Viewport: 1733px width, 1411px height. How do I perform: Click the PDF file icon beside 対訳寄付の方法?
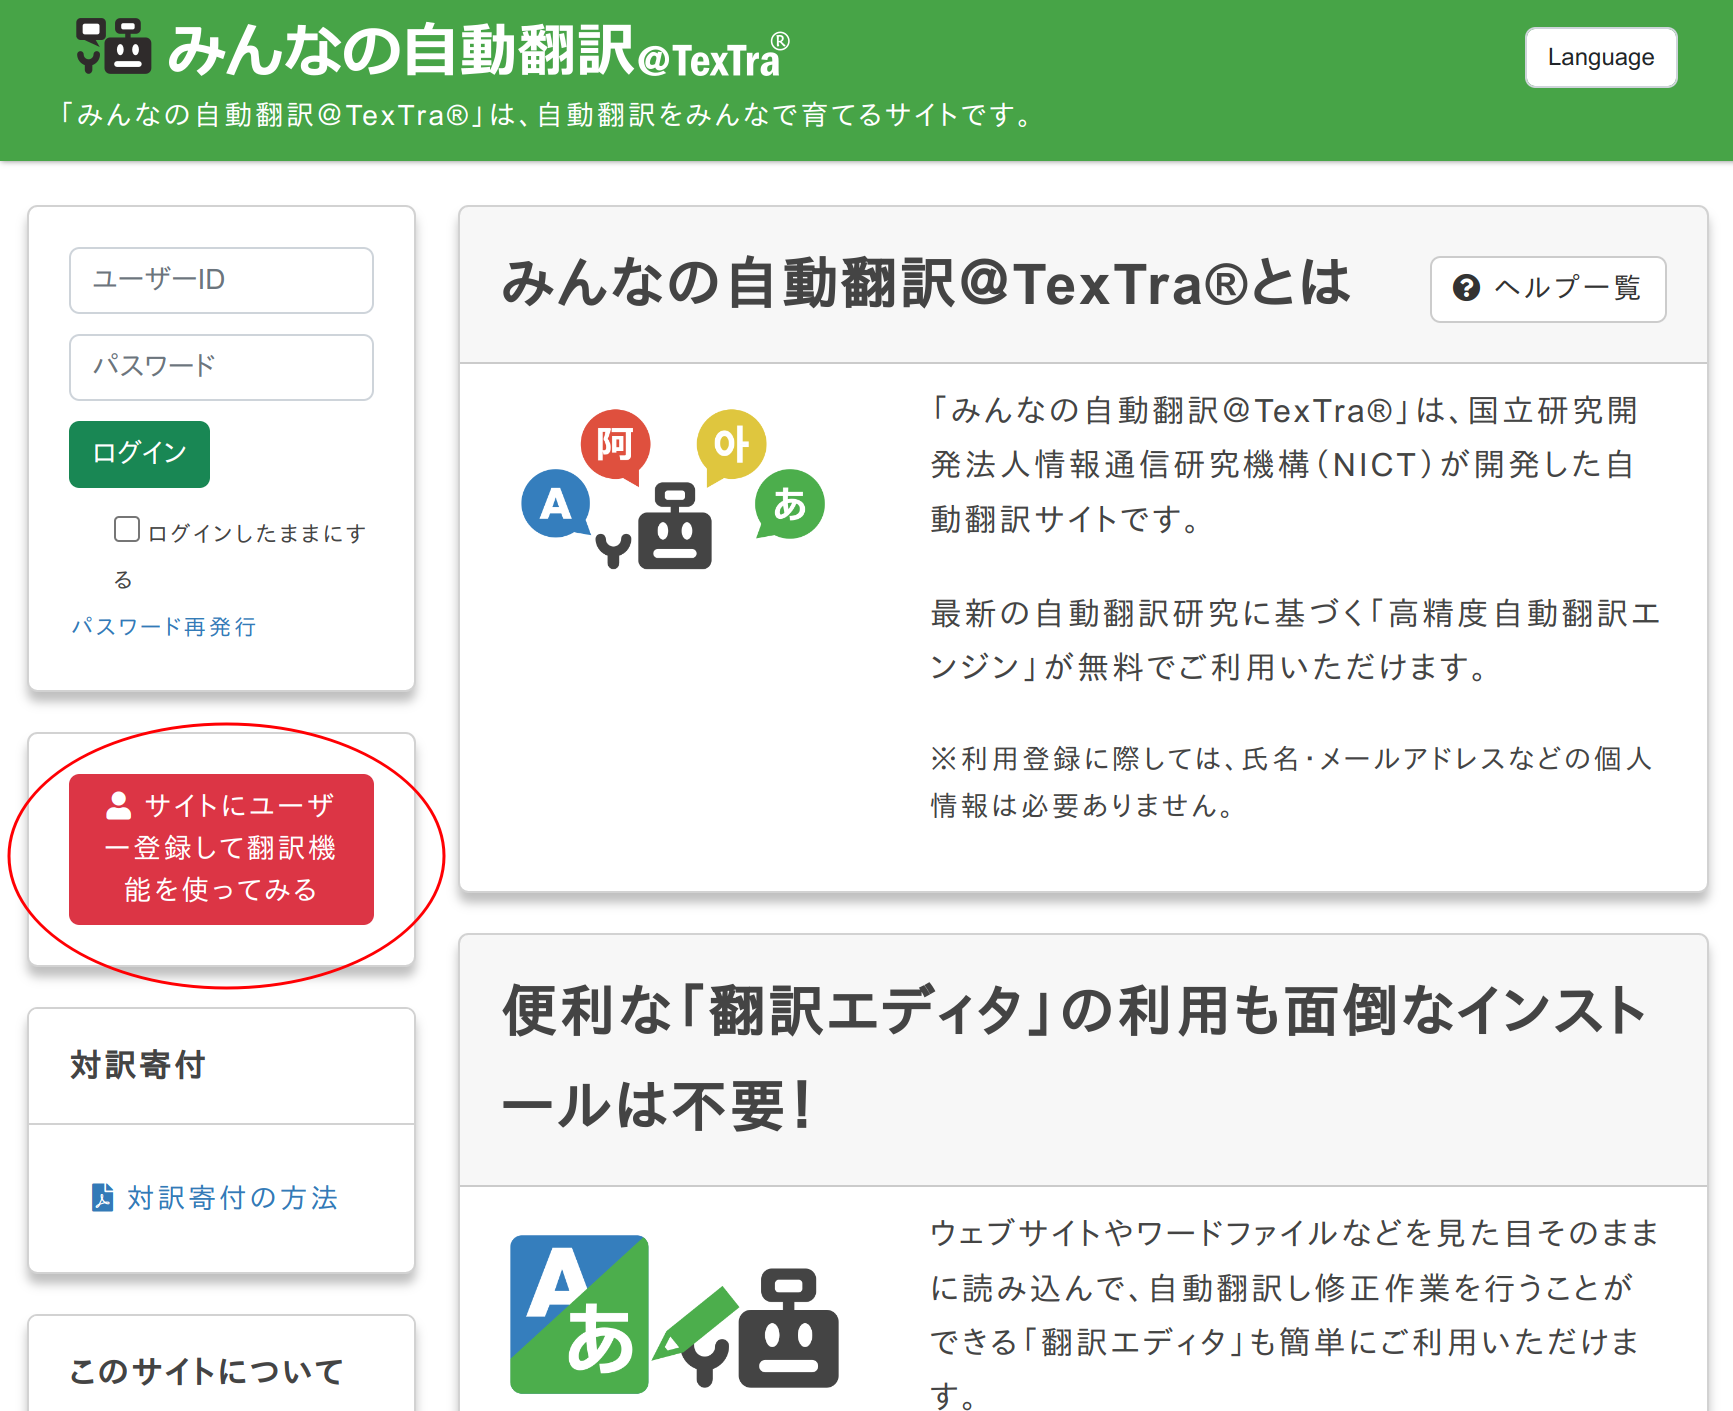tap(102, 1198)
